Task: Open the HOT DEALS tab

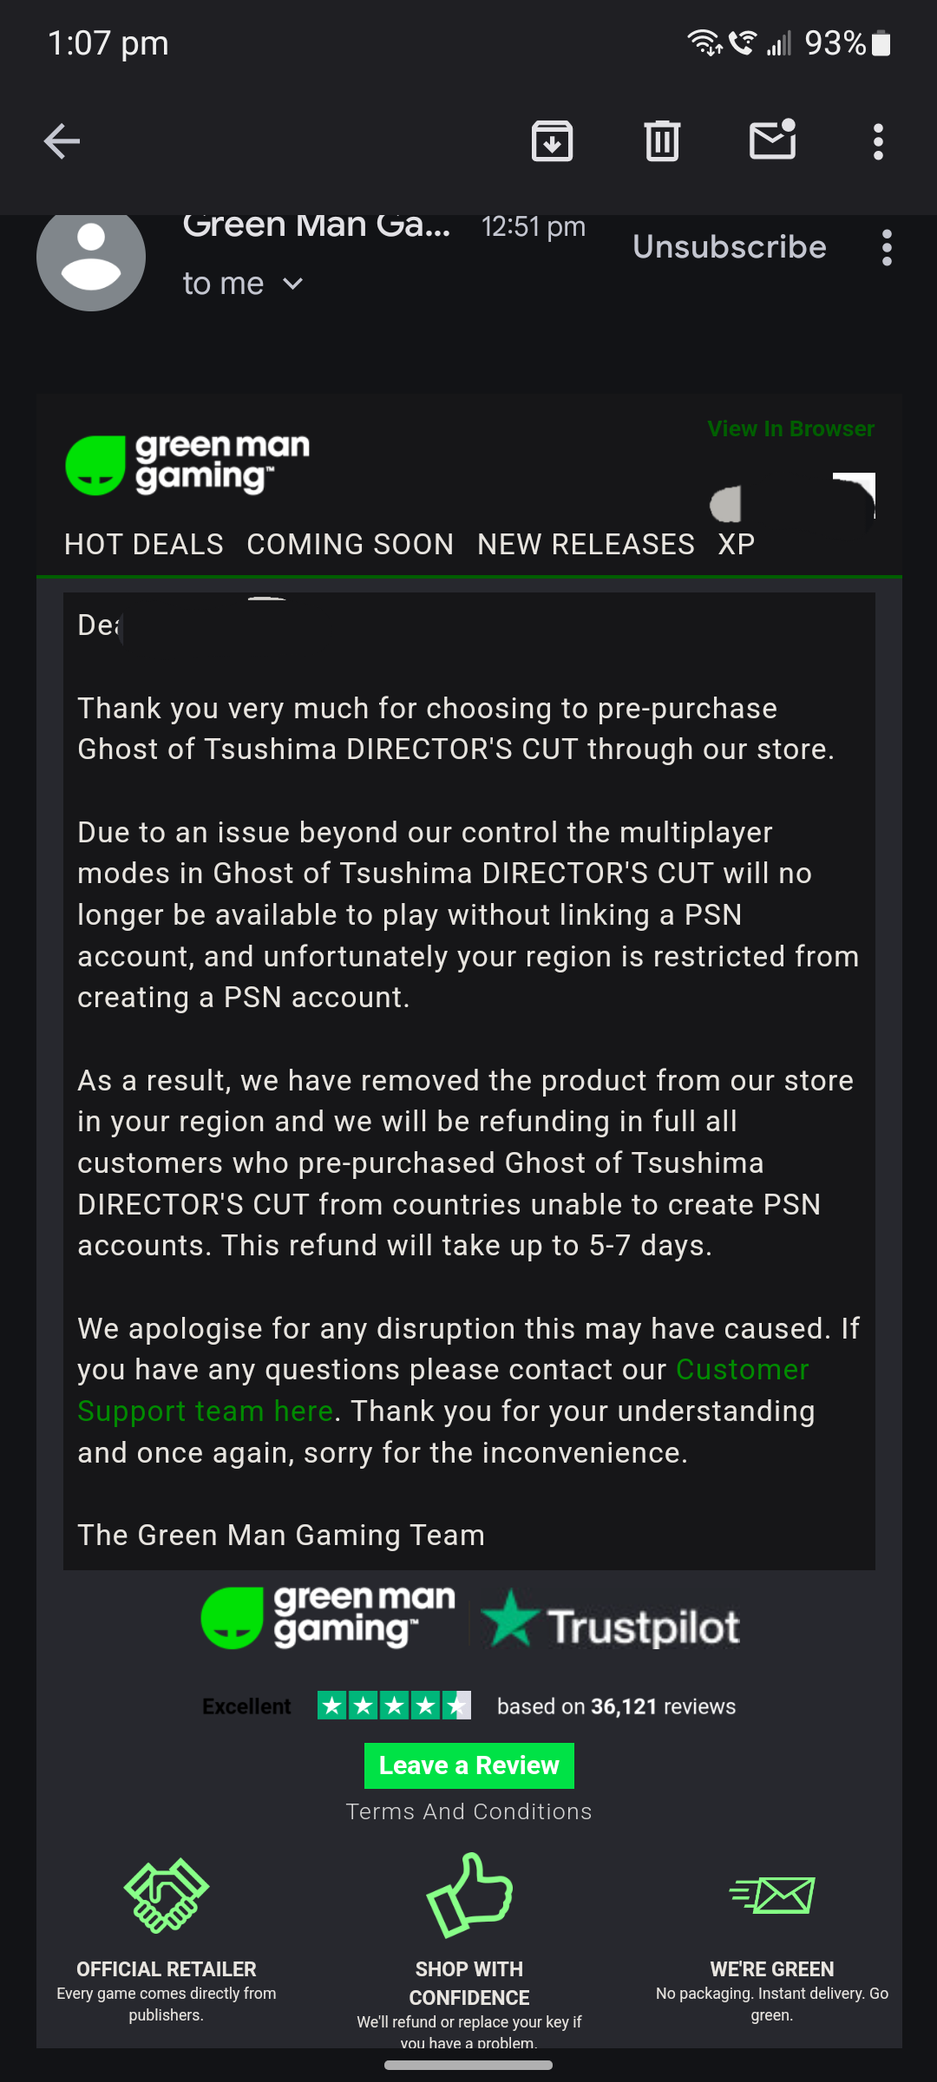Action: click(144, 544)
